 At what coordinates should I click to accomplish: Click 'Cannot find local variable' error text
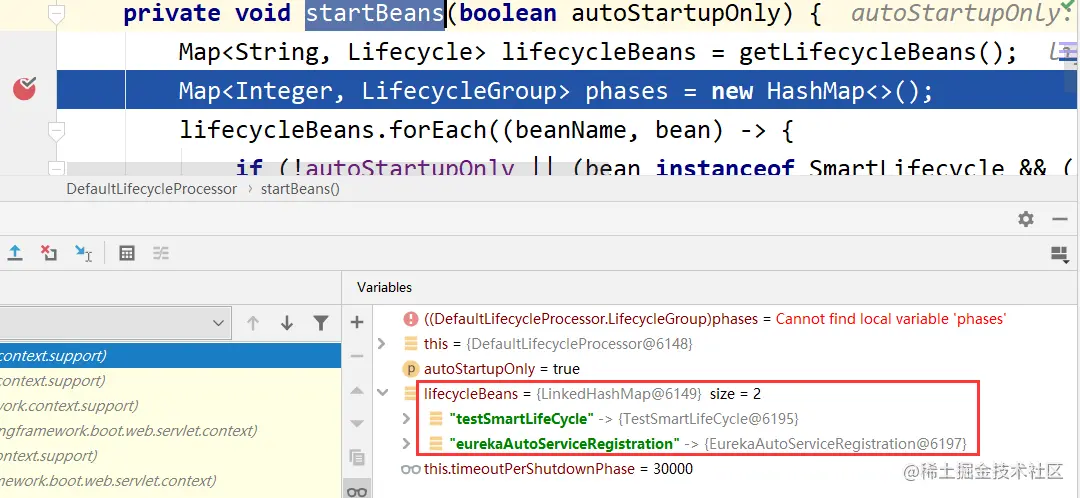tap(891, 319)
